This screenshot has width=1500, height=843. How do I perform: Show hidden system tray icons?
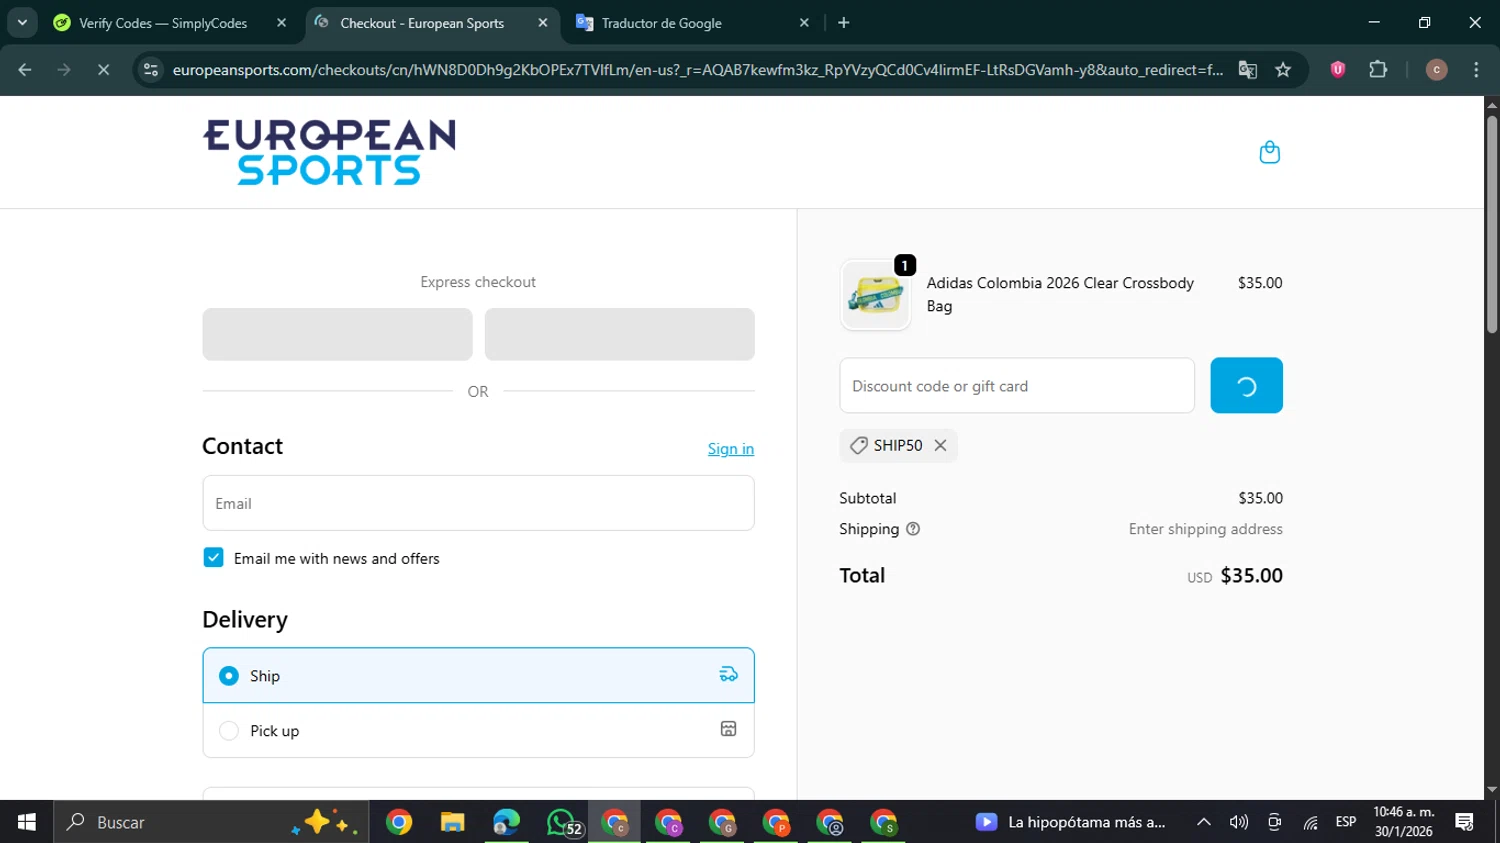[1204, 822]
